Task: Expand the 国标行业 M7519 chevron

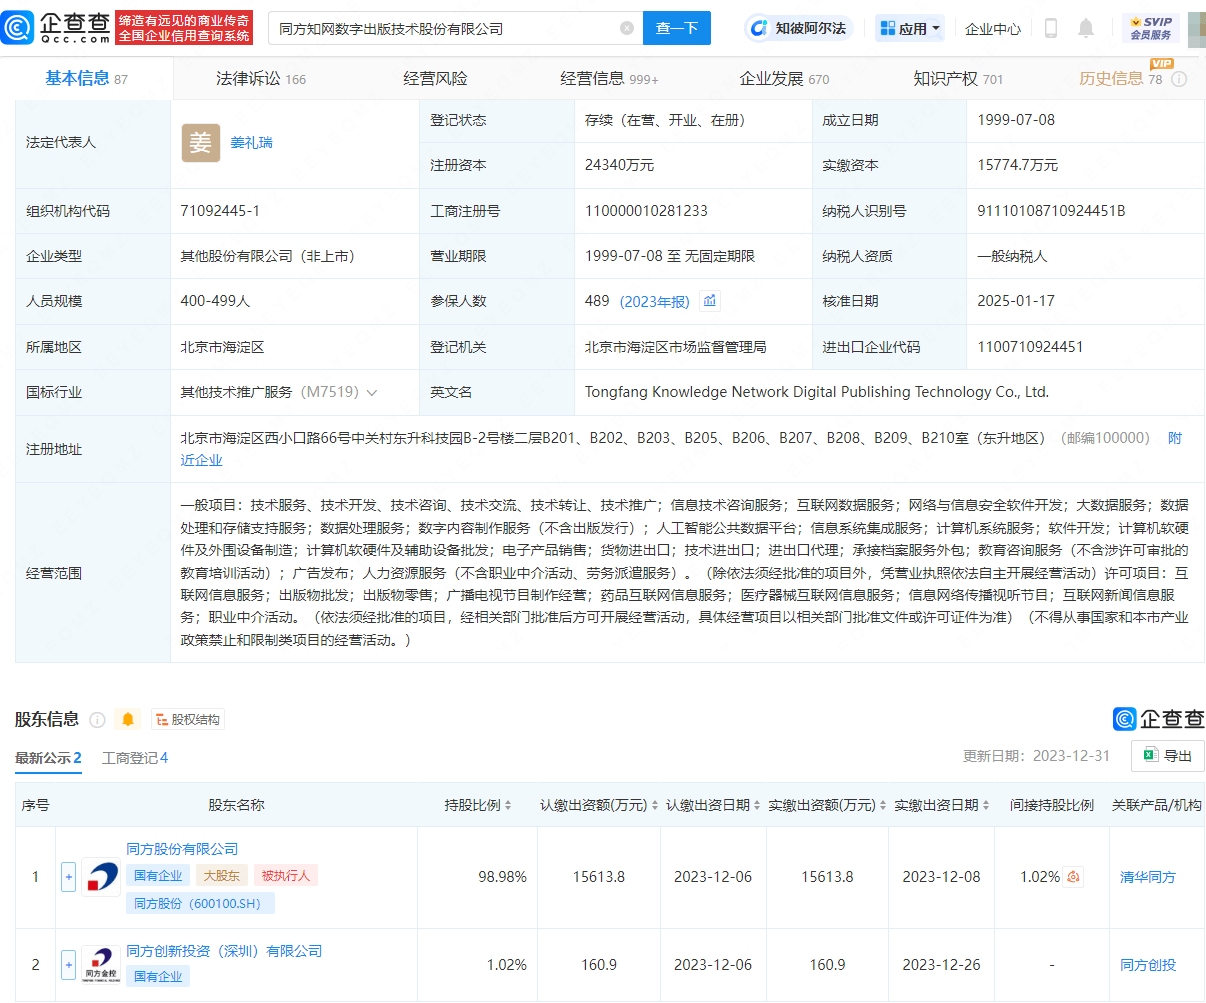Action: point(372,393)
